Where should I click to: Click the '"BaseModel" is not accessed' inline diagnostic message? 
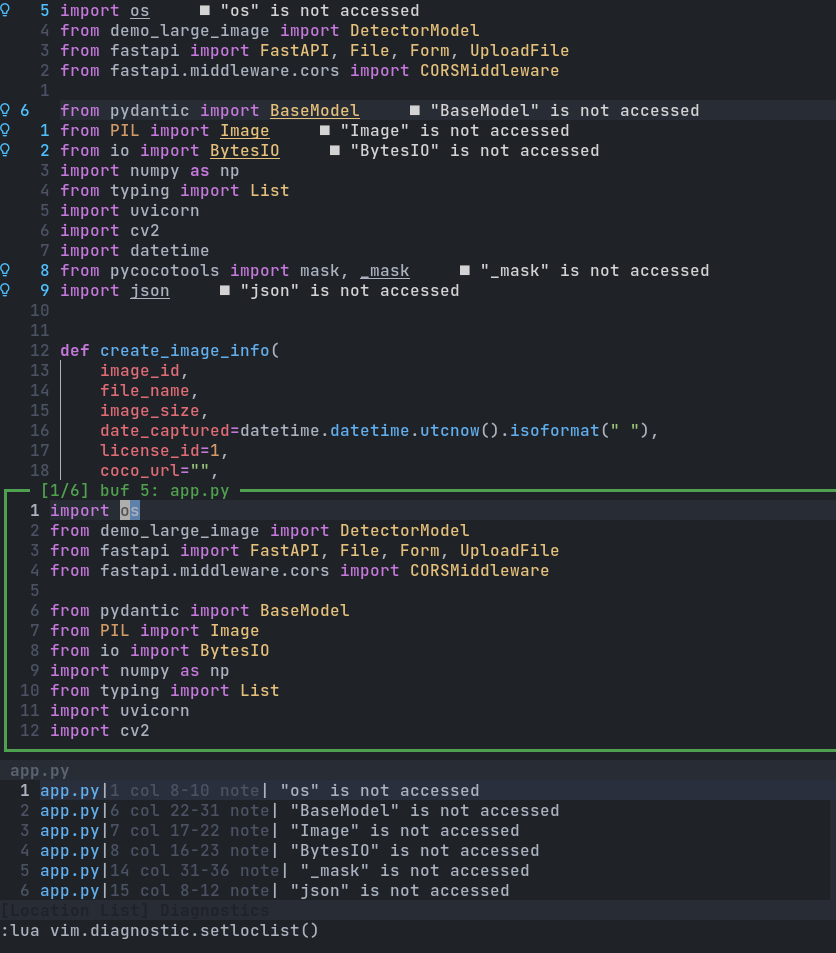click(565, 111)
